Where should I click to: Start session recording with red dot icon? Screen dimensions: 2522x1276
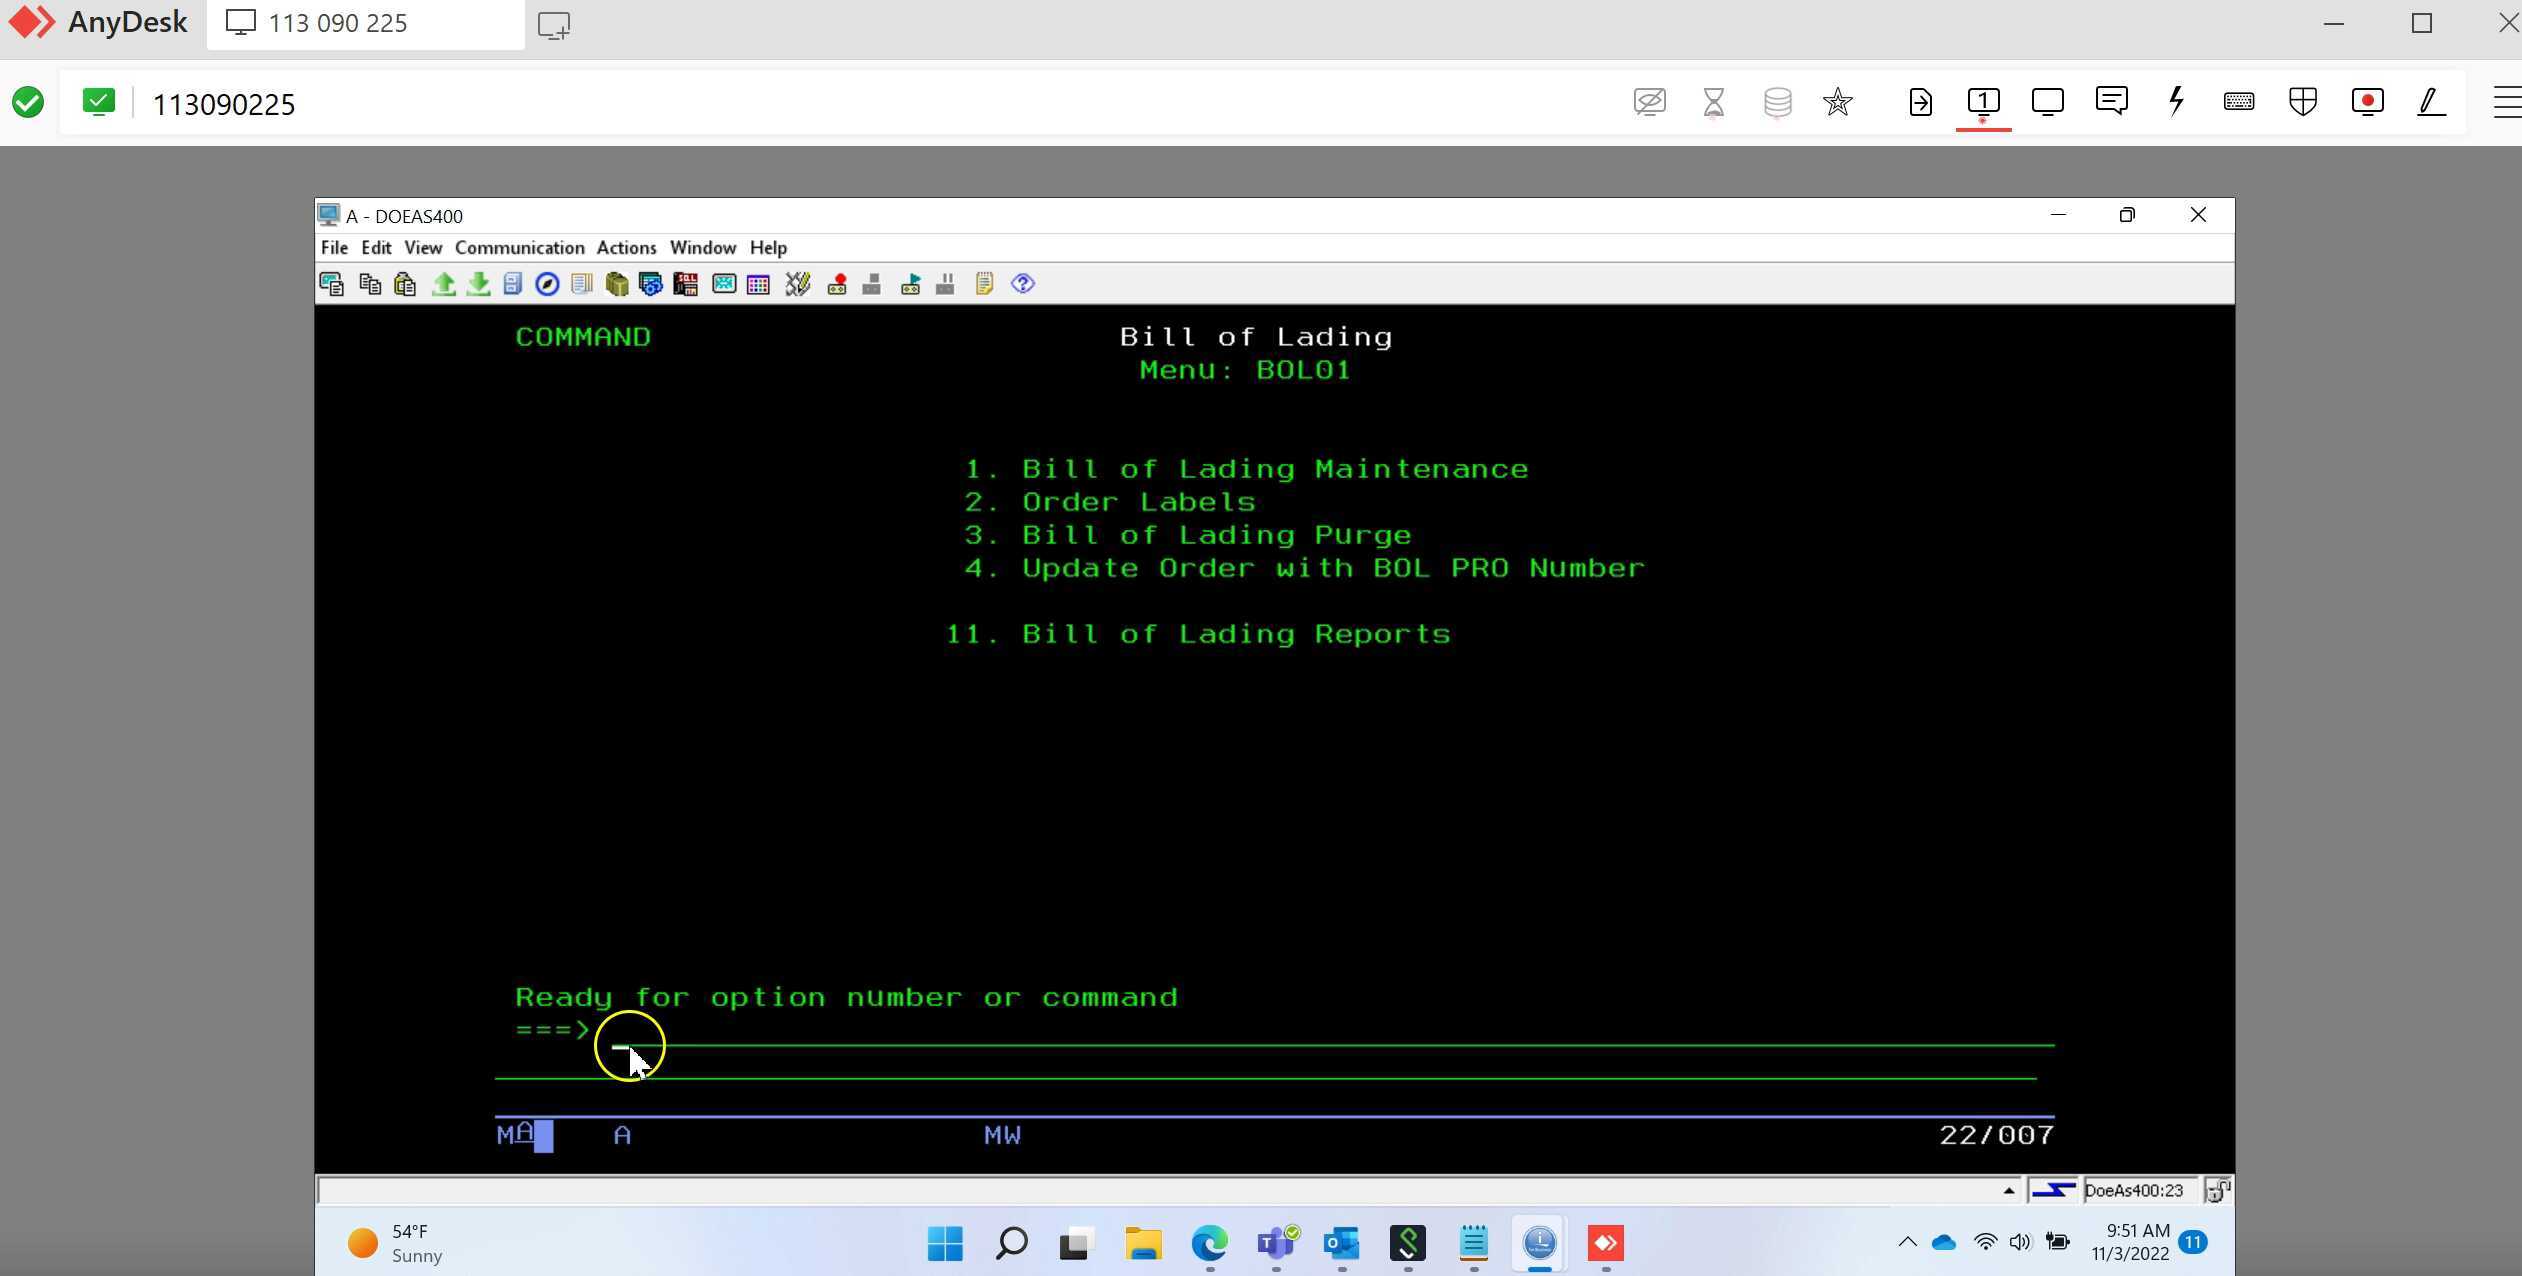coord(2367,102)
